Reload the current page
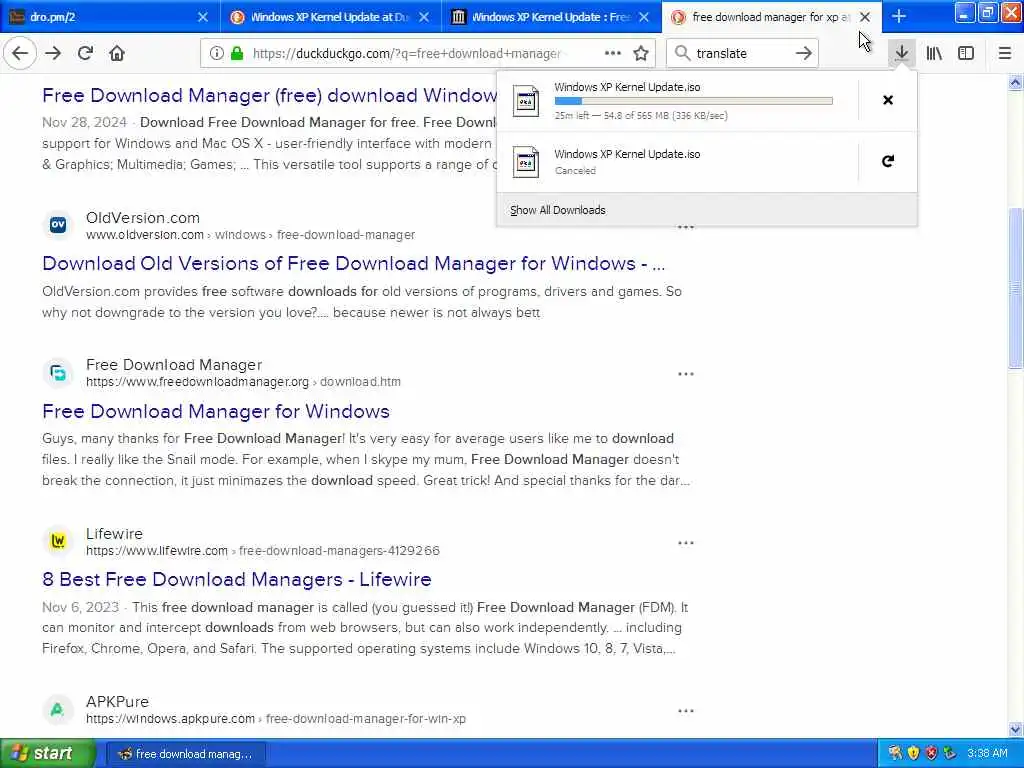The image size is (1024, 768). click(x=85, y=54)
